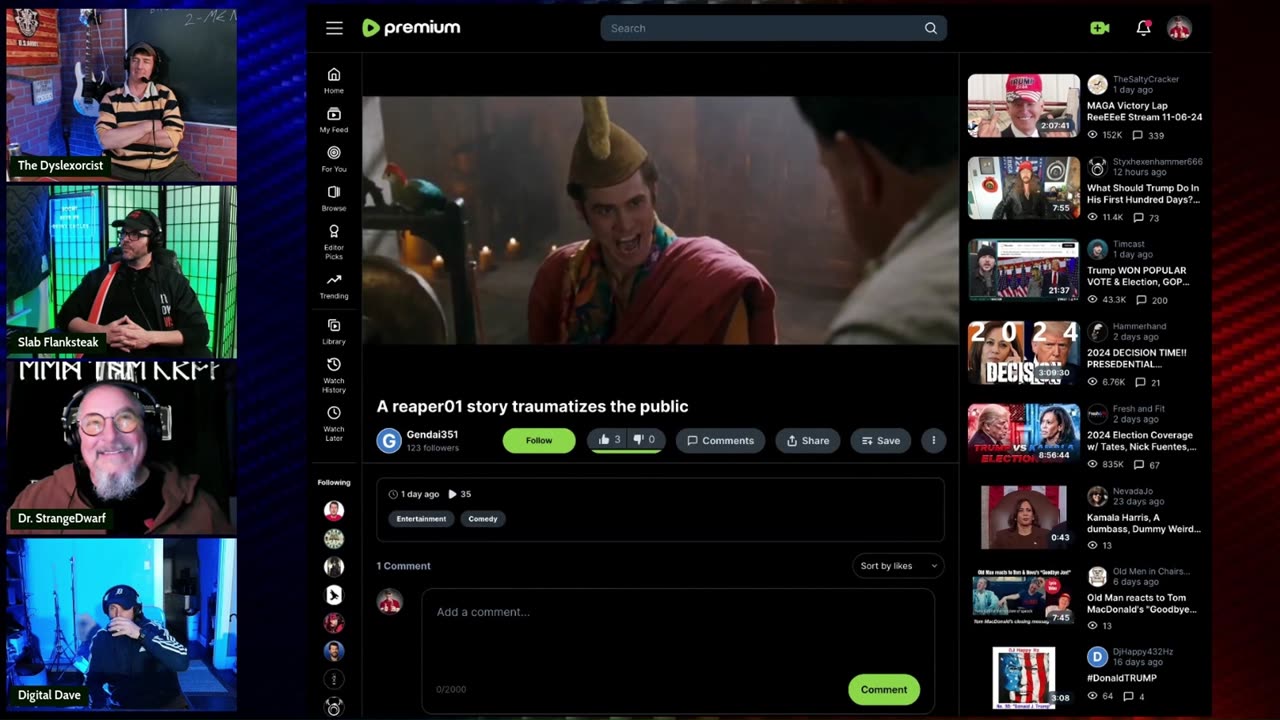Screen dimensions: 1280x720
Task: Click the green upload video camera icon
Action: click(1100, 28)
